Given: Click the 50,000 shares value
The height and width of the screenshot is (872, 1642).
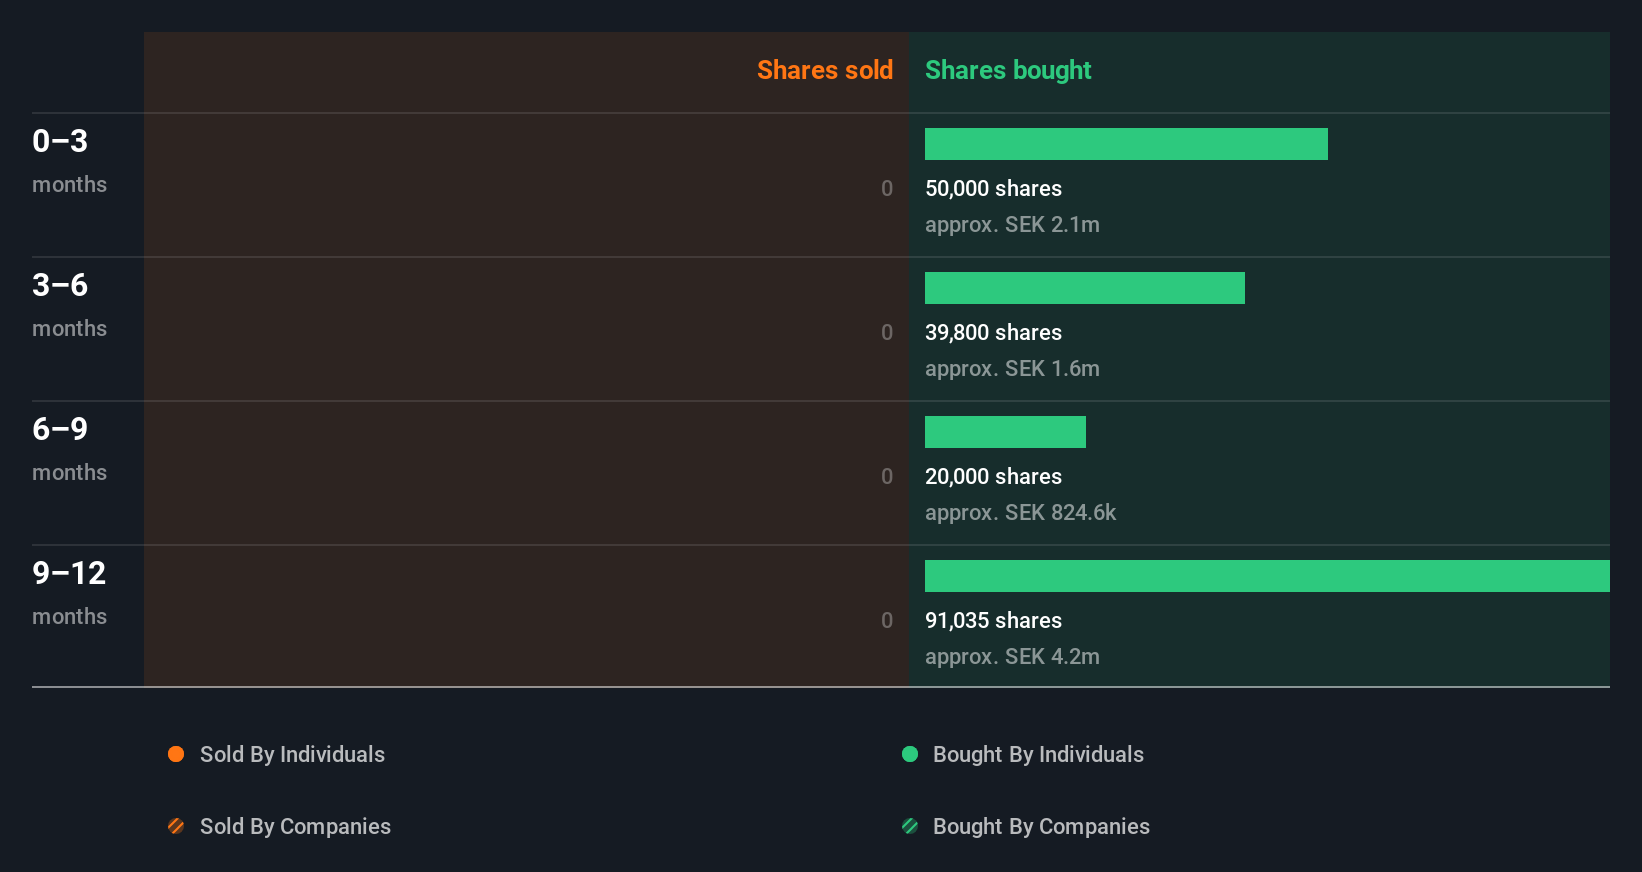Looking at the screenshot, I should pyautogui.click(x=993, y=188).
